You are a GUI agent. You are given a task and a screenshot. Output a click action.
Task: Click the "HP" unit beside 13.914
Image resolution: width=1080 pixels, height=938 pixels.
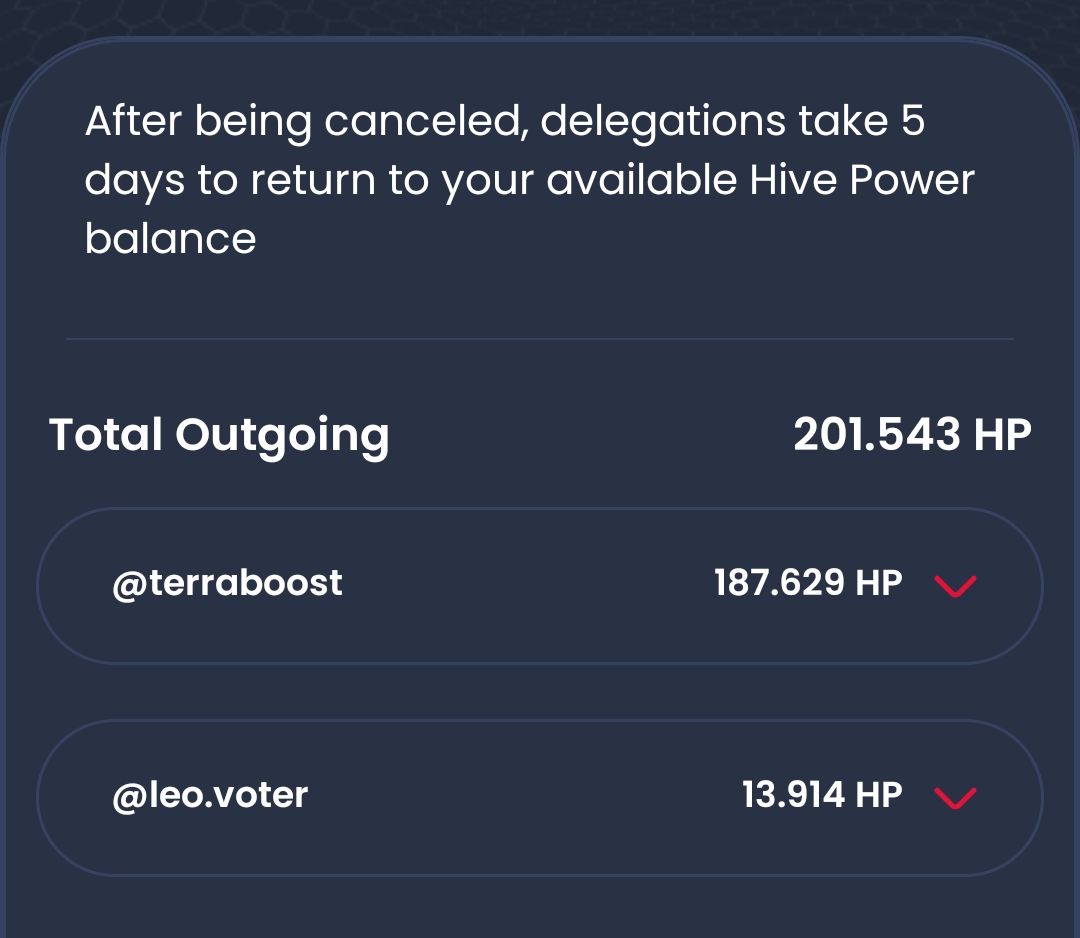[x=879, y=795]
